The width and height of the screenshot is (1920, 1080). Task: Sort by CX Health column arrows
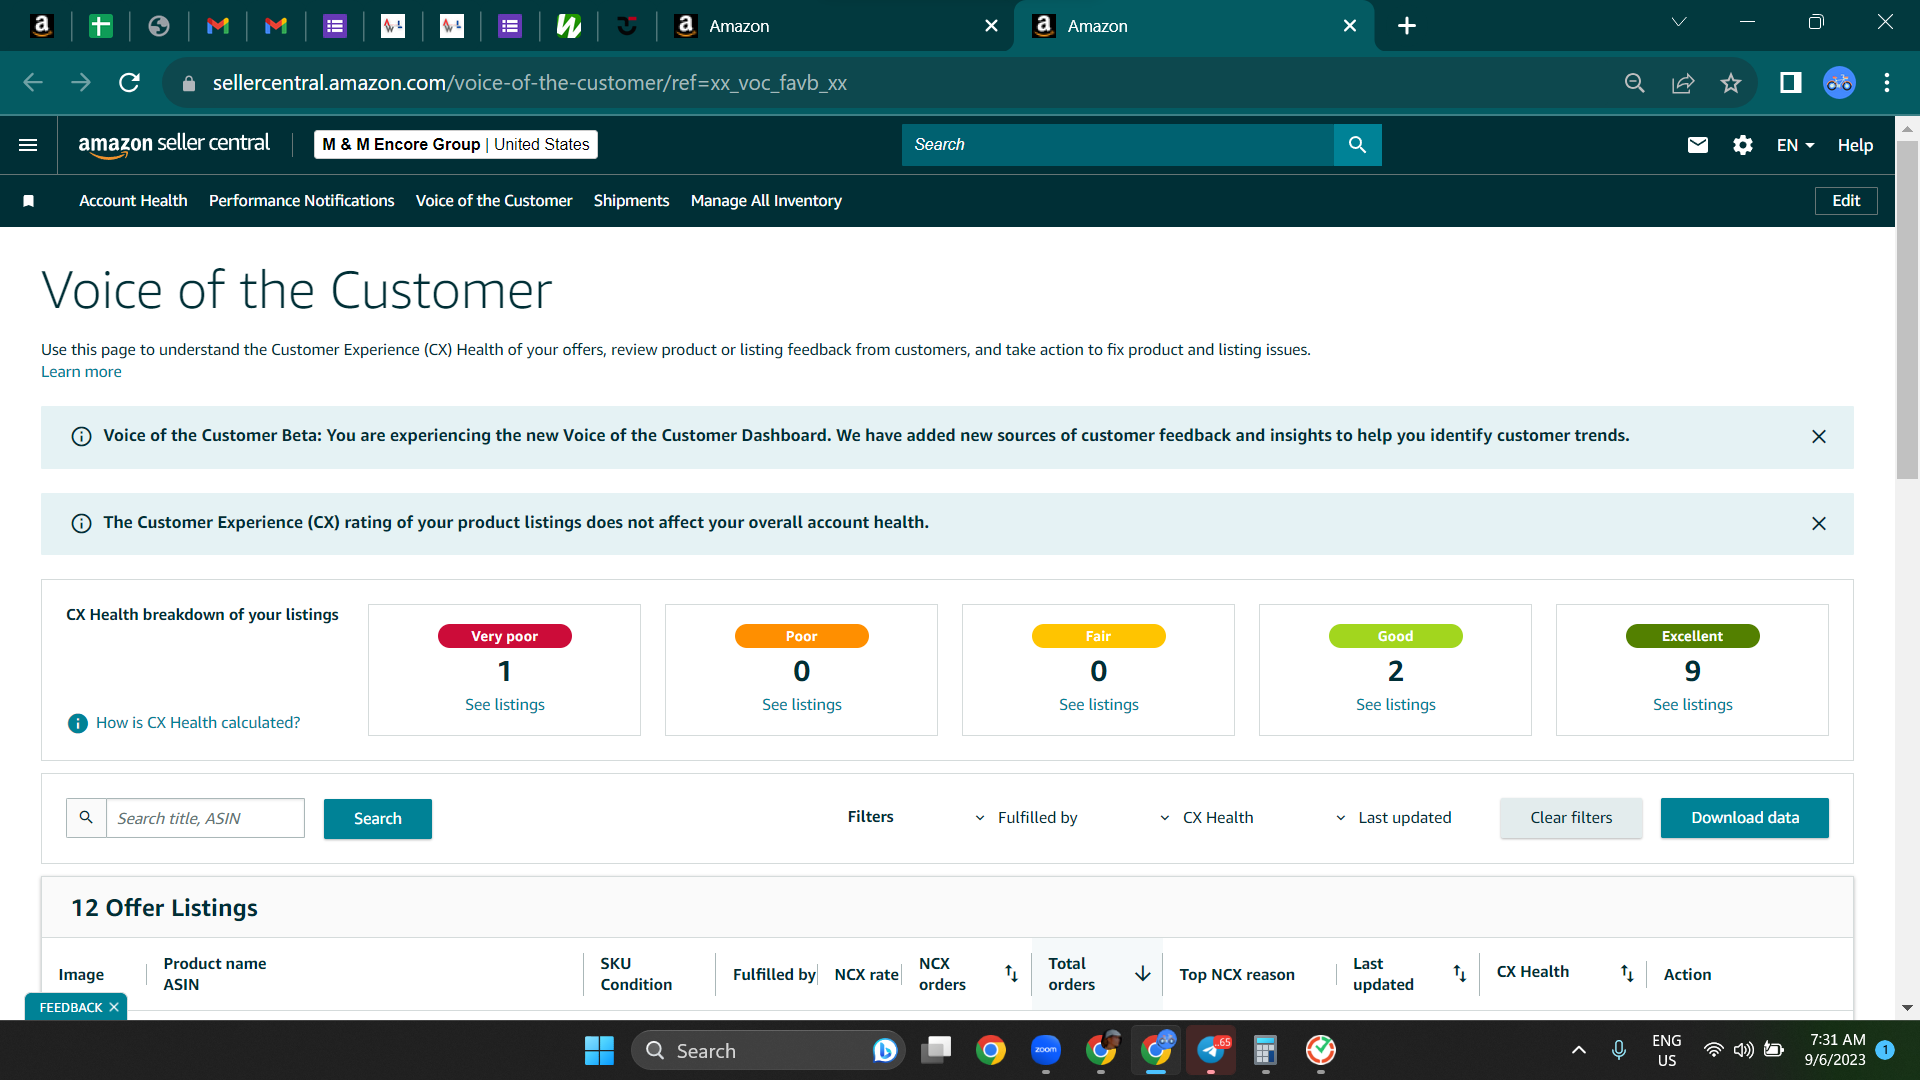(1627, 973)
